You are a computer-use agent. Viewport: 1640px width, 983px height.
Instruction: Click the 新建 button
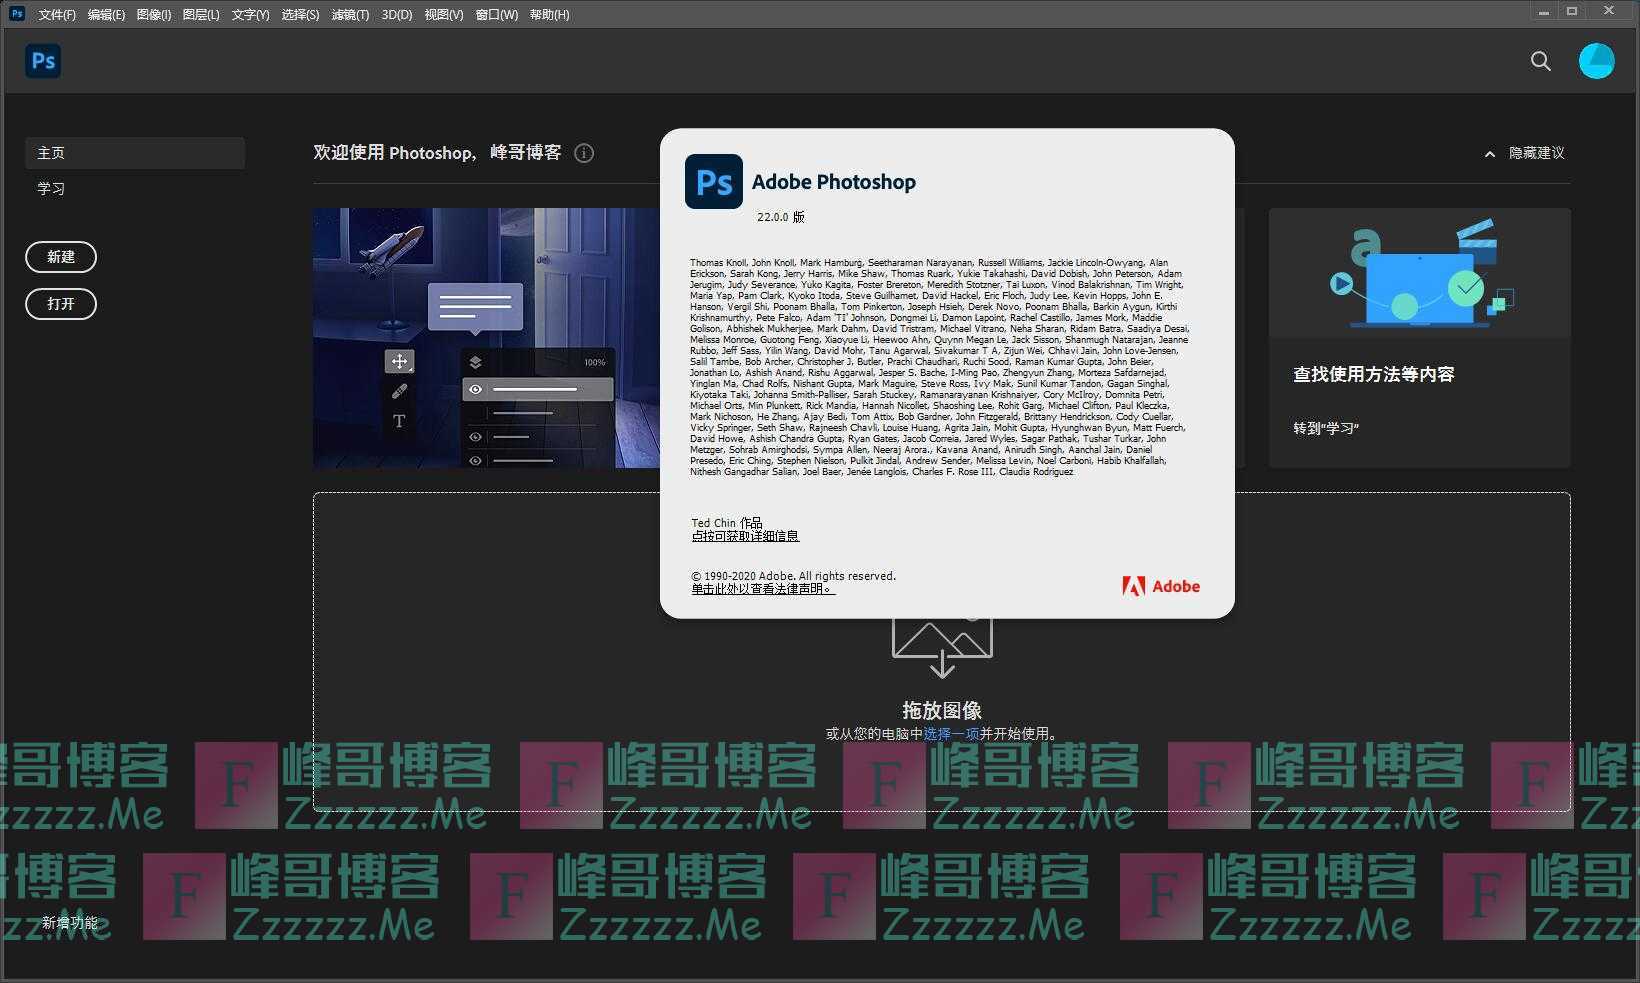[x=61, y=257]
